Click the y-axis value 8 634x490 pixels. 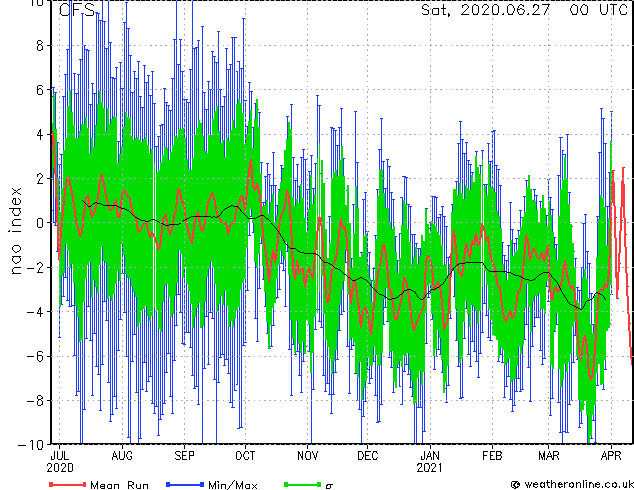click(x=40, y=46)
